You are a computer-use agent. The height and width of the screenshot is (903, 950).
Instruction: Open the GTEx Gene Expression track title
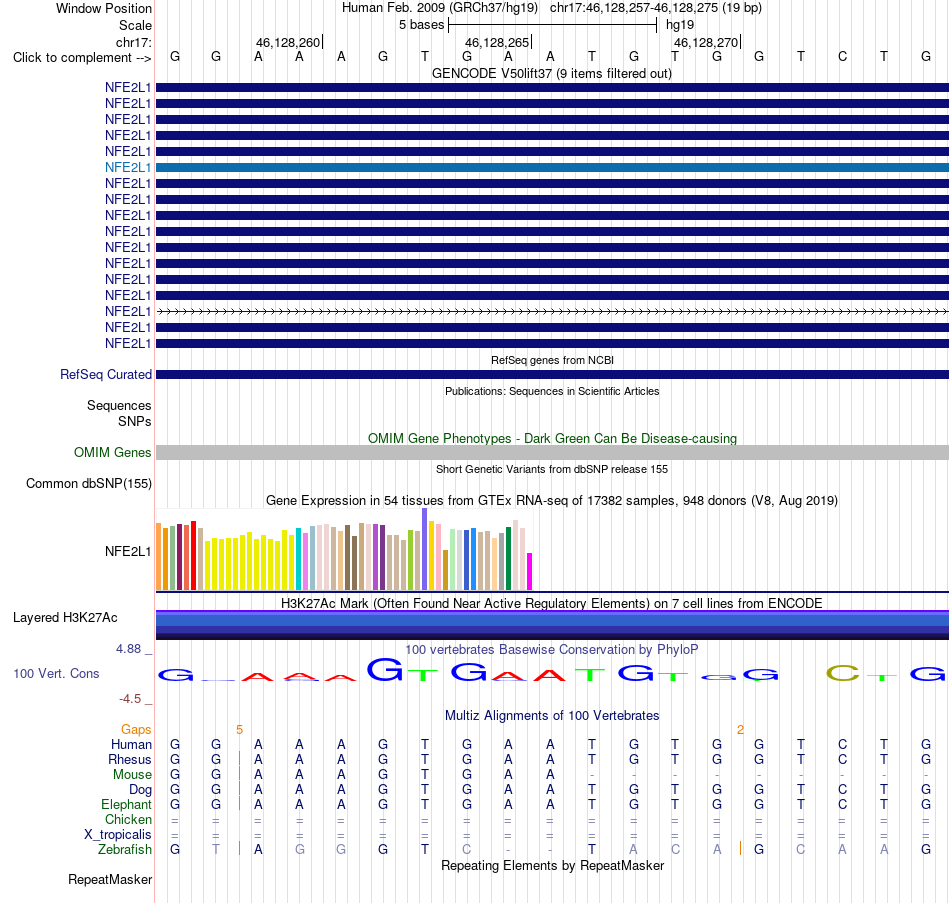pyautogui.click(x=552, y=501)
